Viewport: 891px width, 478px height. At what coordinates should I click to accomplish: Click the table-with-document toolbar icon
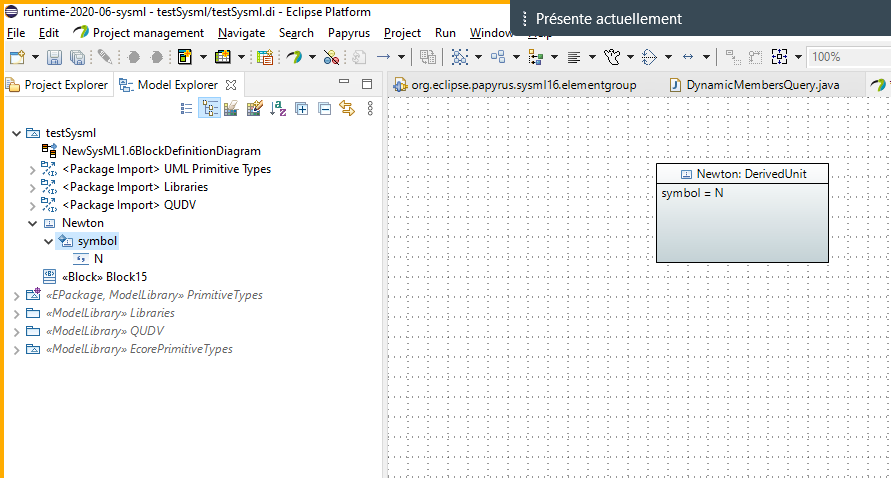tap(265, 57)
